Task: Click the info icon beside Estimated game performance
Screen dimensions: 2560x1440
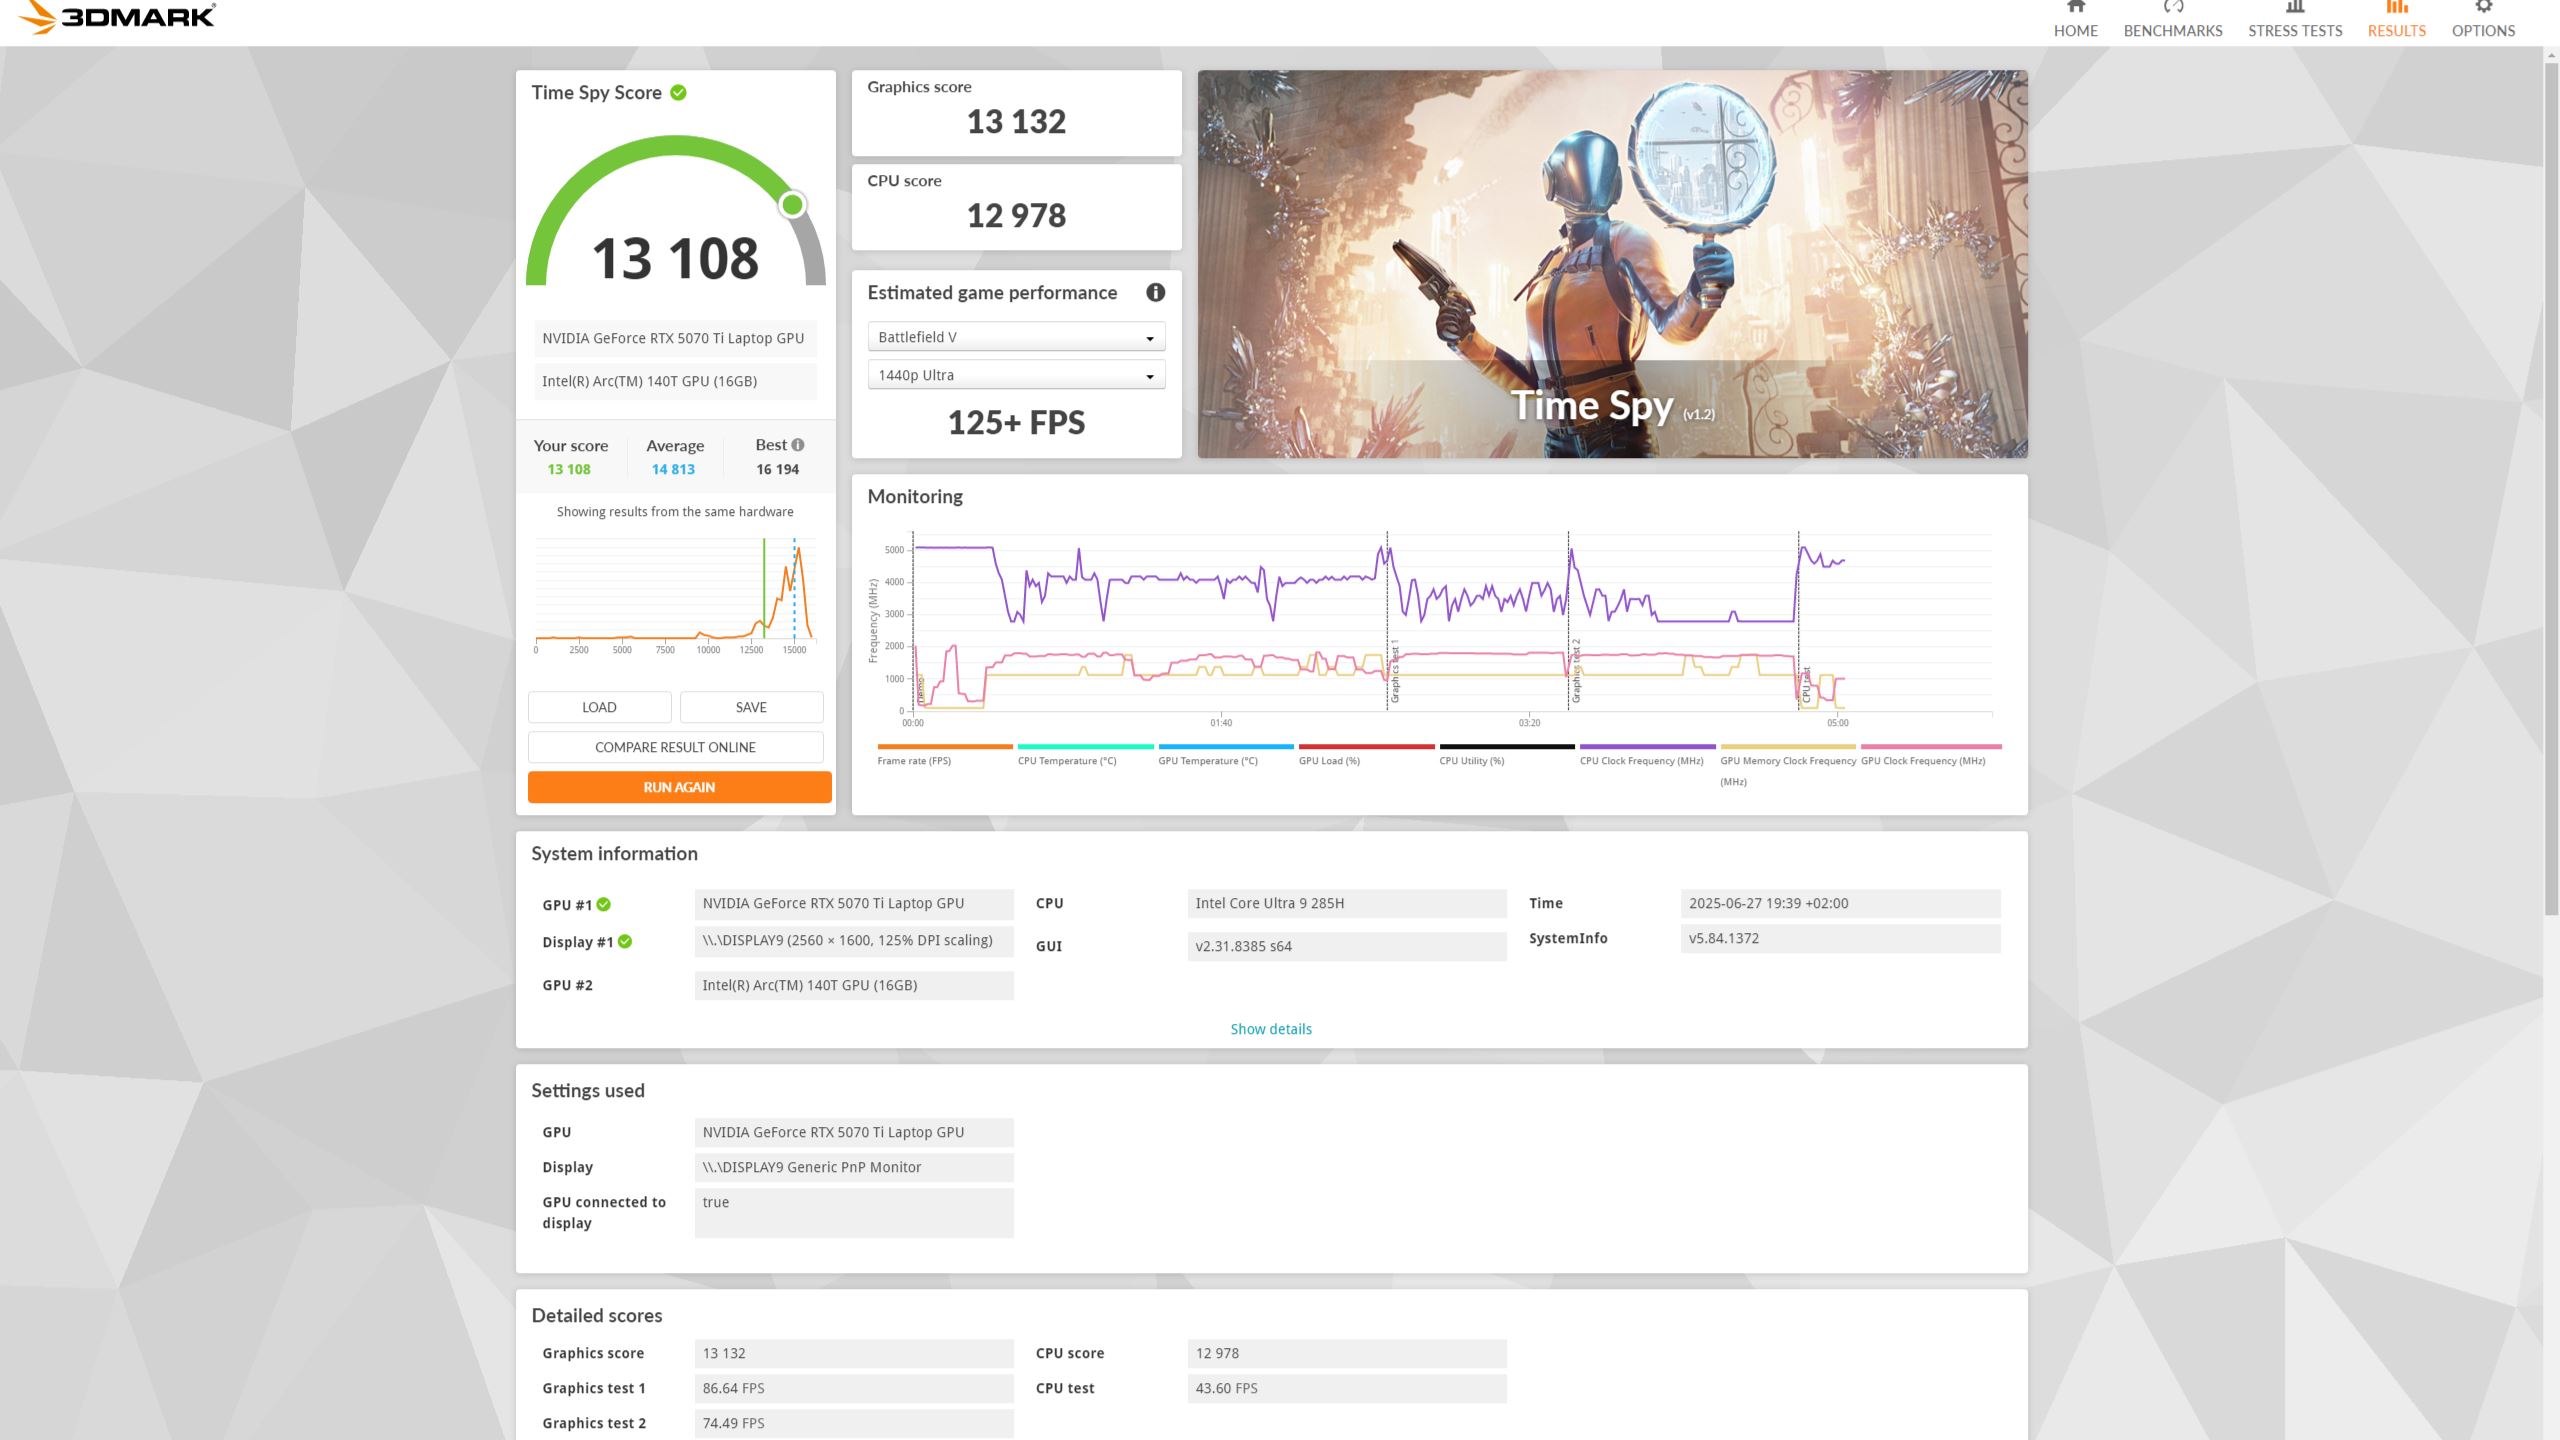Action: (x=1155, y=293)
